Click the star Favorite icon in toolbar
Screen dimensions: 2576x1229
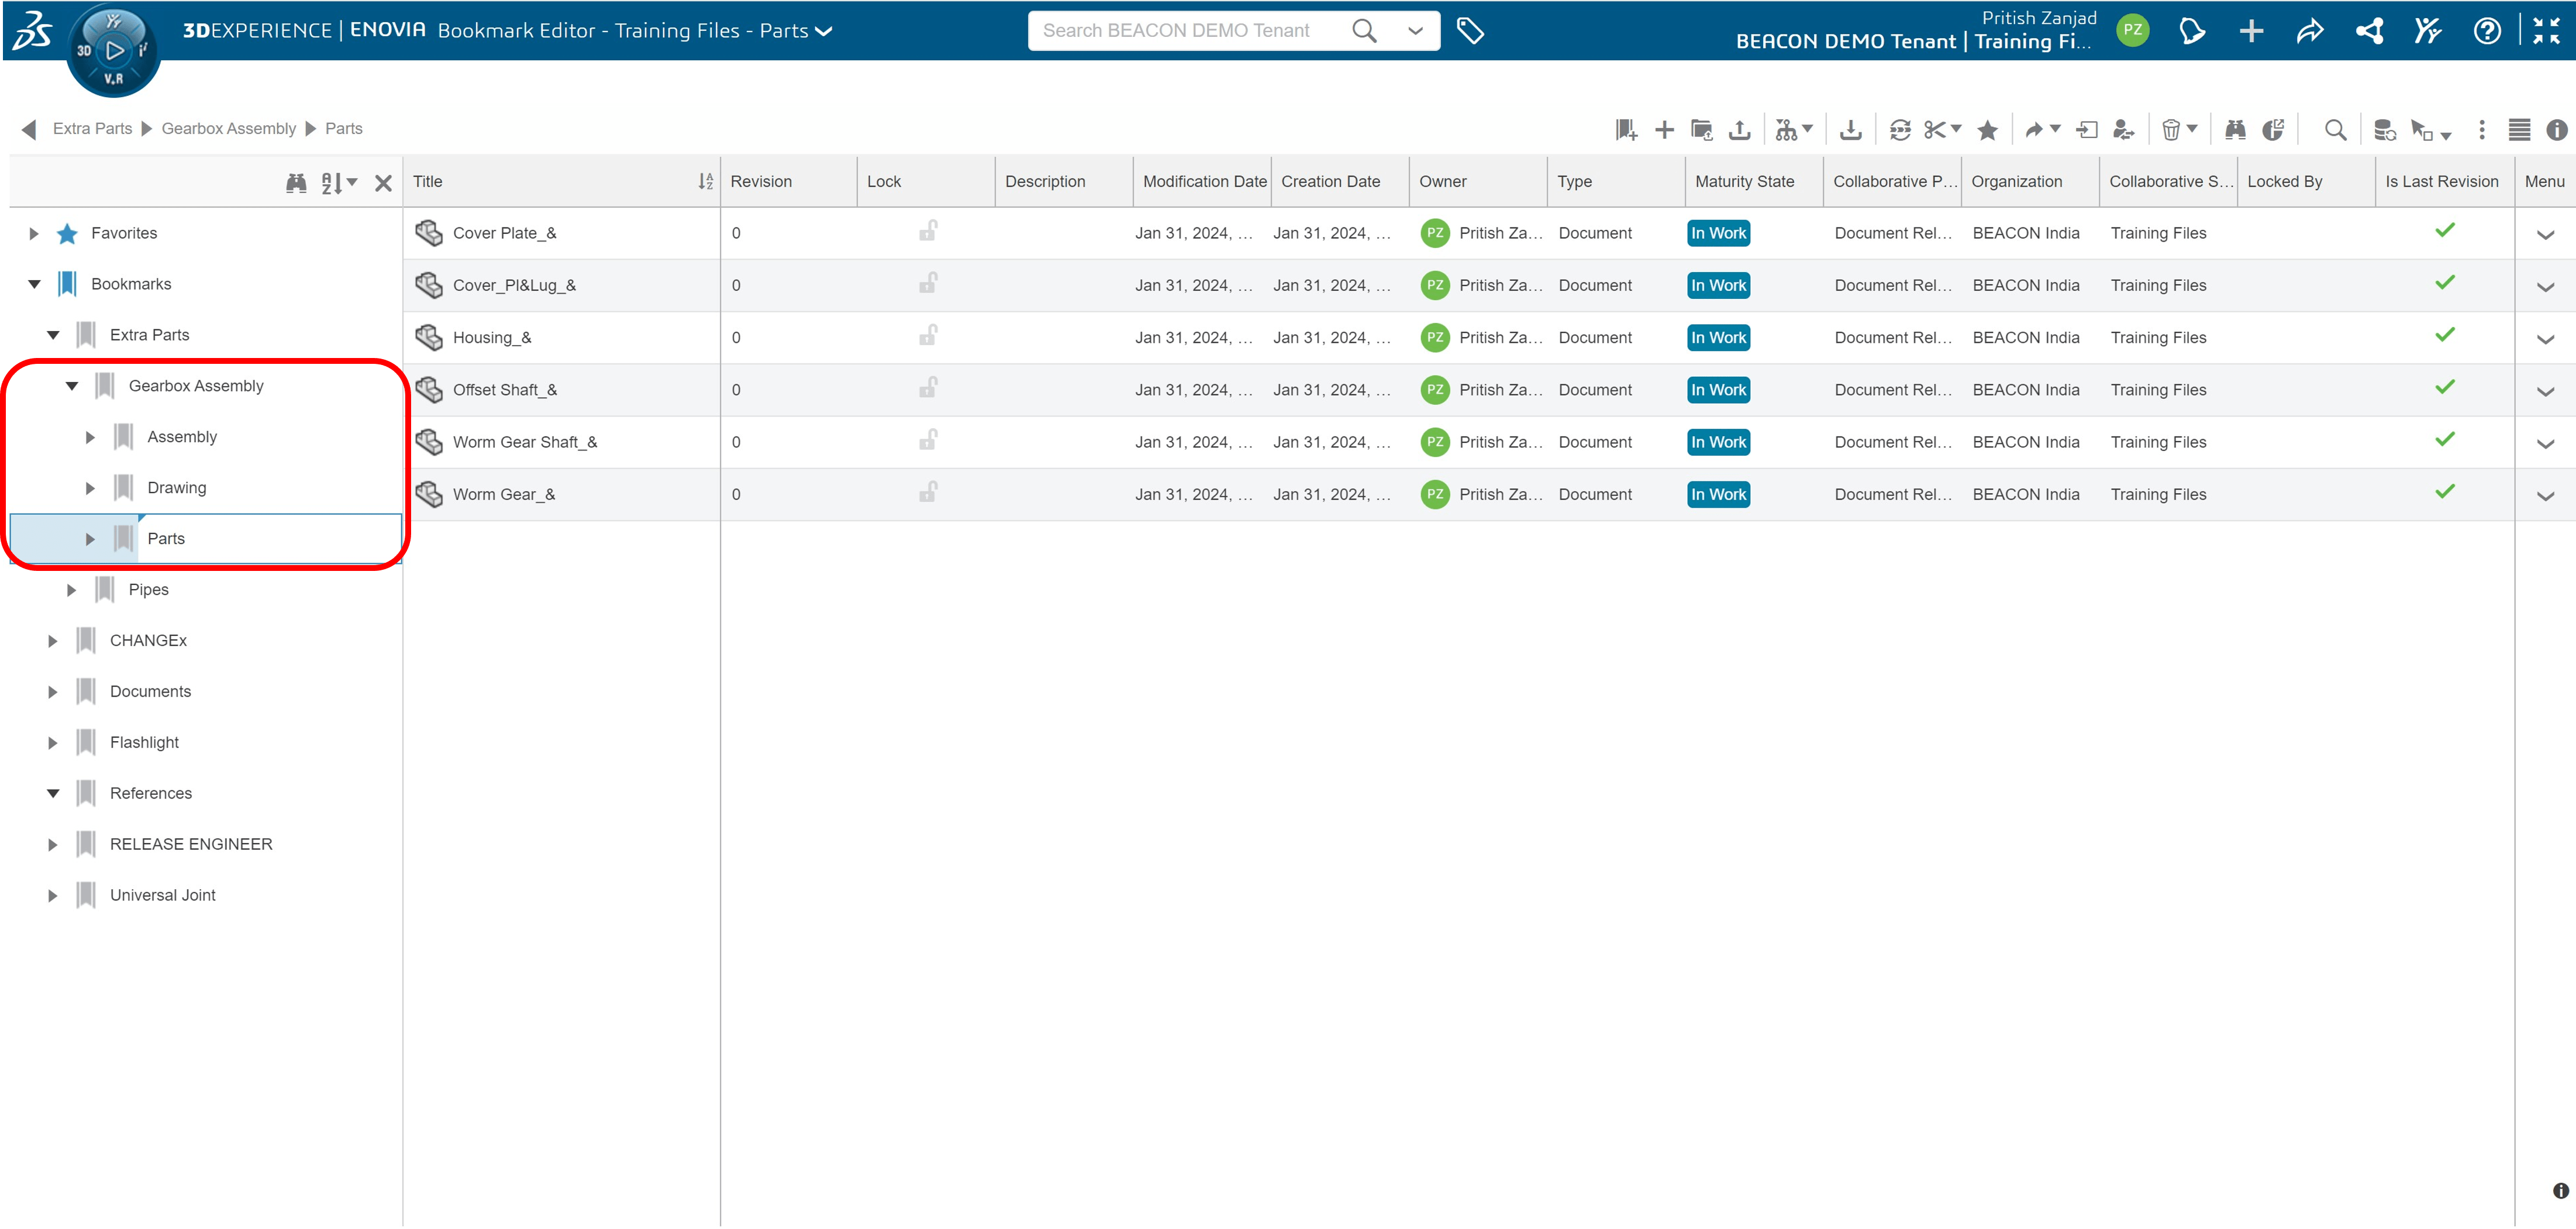[x=1988, y=130]
